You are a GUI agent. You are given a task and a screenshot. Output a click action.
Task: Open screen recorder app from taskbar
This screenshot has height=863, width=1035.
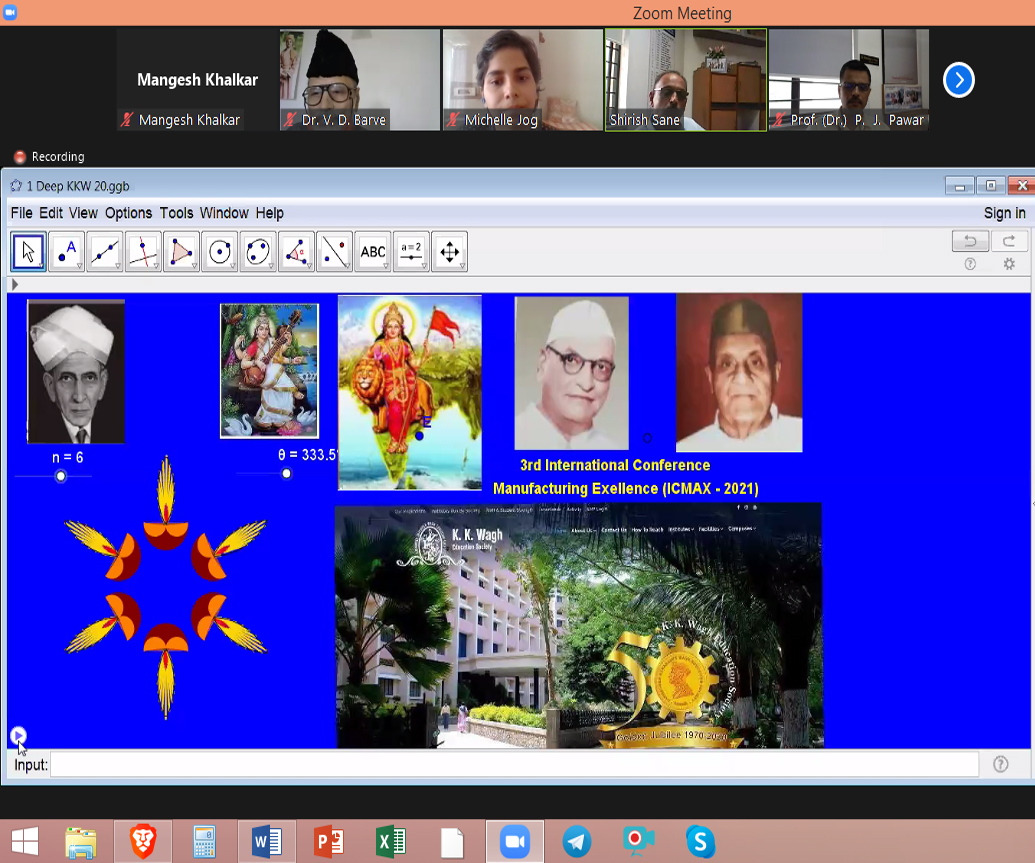638,842
